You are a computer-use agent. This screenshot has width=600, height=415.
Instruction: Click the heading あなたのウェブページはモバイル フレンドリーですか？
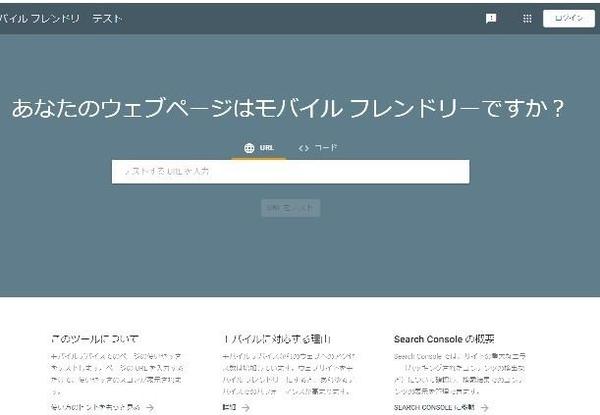(x=288, y=108)
